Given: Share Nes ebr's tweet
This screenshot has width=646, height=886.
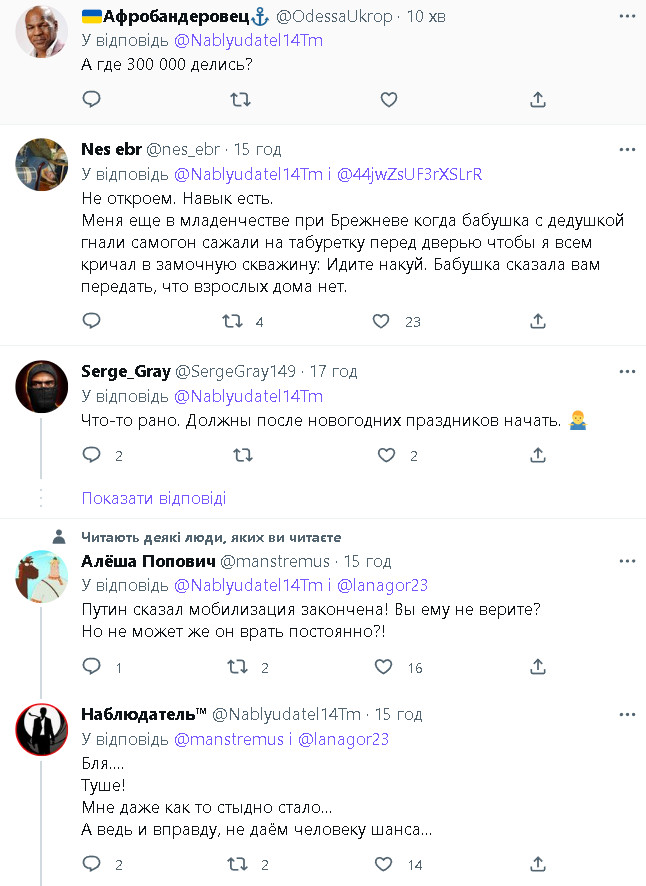Looking at the screenshot, I should (x=537, y=321).
